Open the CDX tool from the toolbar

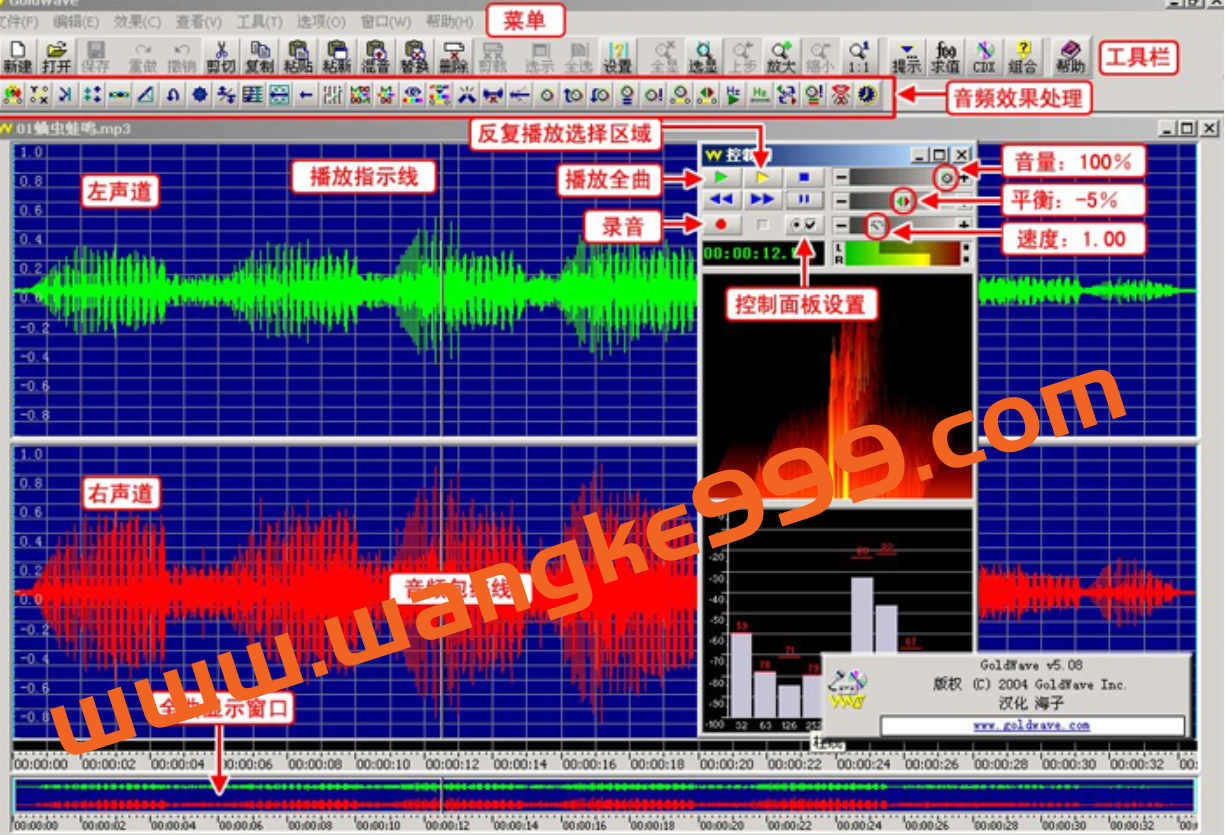pyautogui.click(x=984, y=55)
